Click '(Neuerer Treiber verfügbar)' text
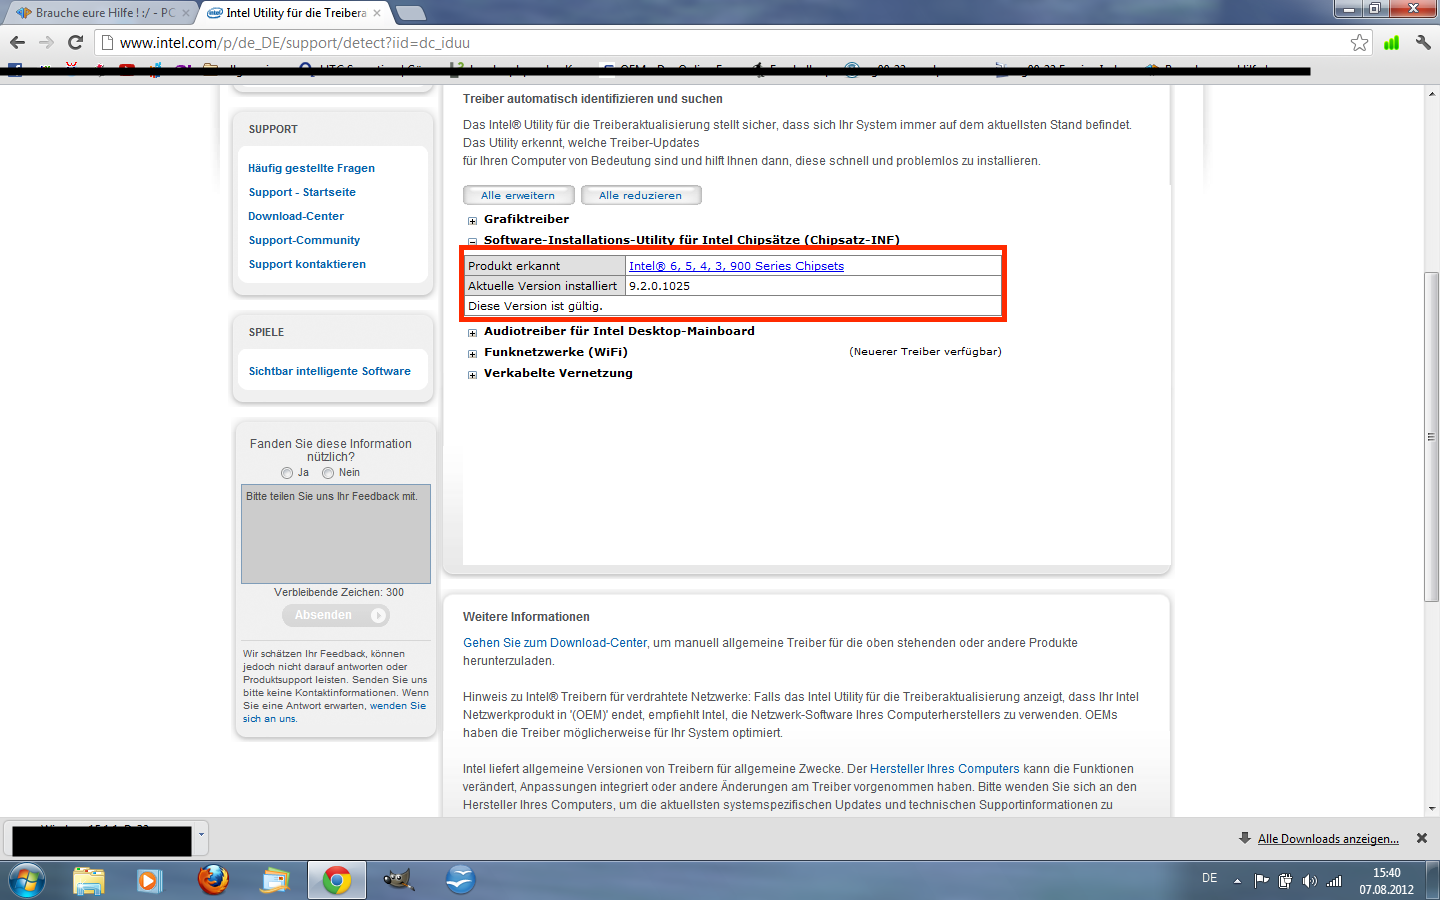 click(925, 351)
